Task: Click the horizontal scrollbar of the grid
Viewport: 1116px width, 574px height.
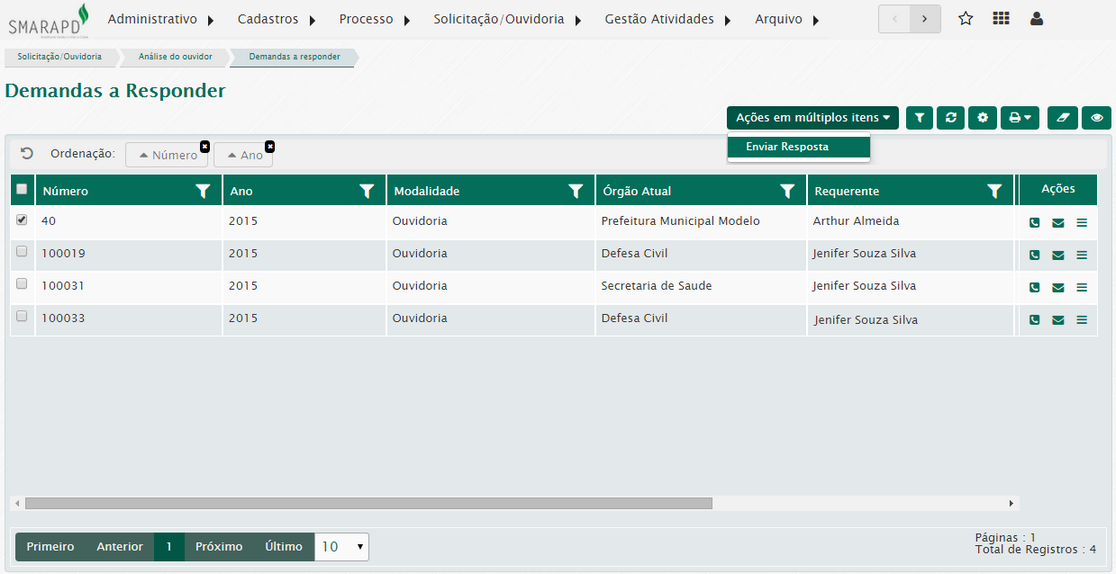Action: tap(368, 503)
